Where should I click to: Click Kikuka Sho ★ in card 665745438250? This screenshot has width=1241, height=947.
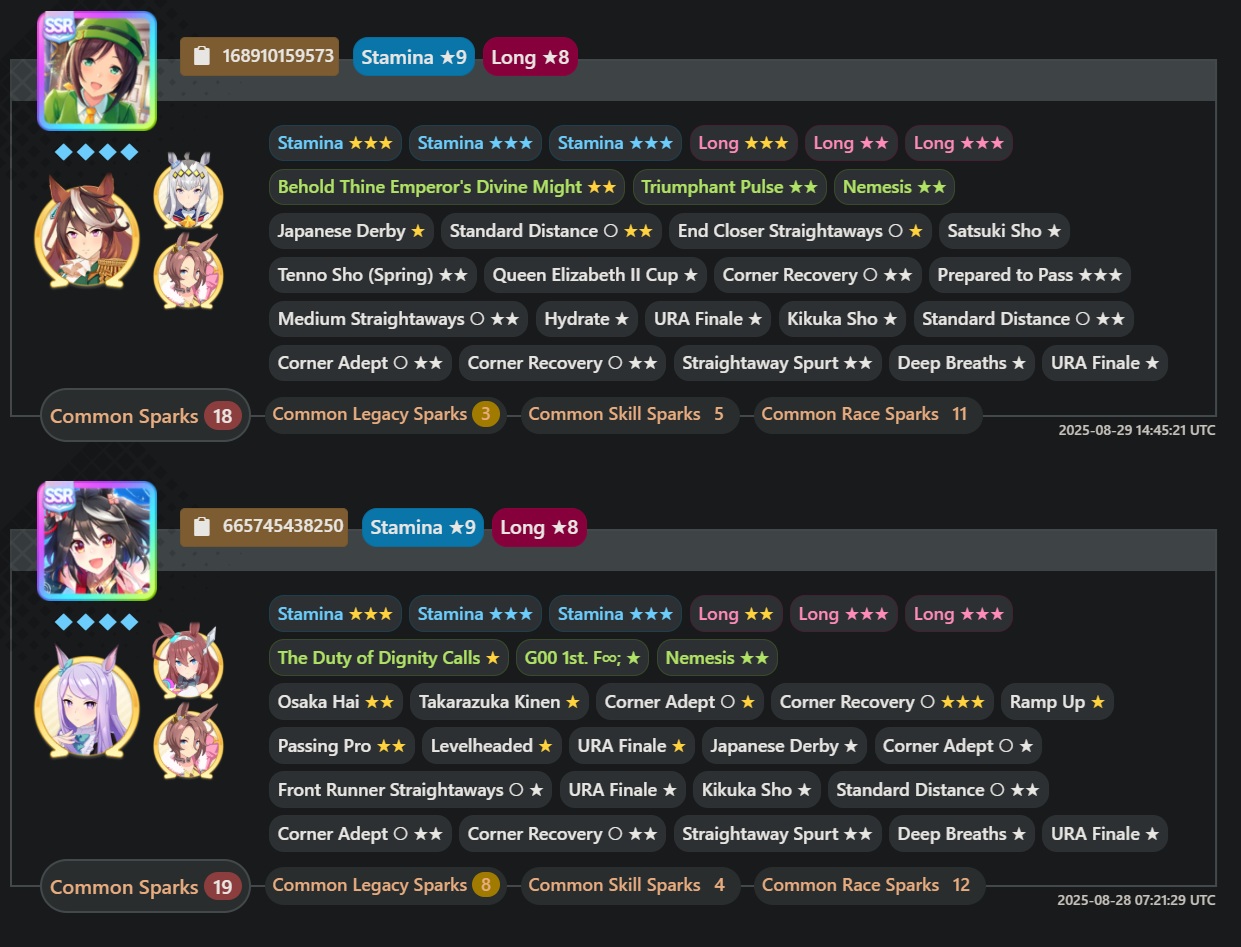point(757,790)
